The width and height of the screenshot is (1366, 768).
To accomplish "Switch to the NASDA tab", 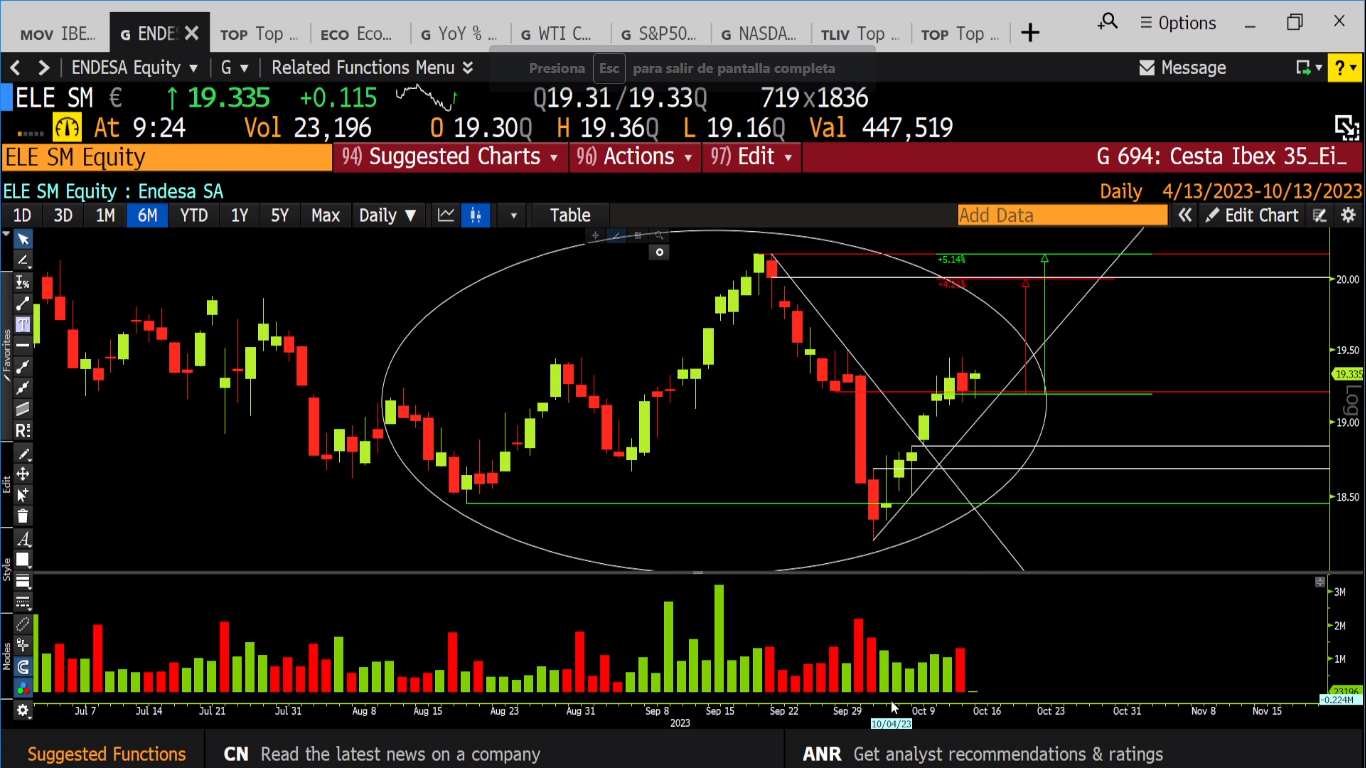I will (x=758, y=34).
